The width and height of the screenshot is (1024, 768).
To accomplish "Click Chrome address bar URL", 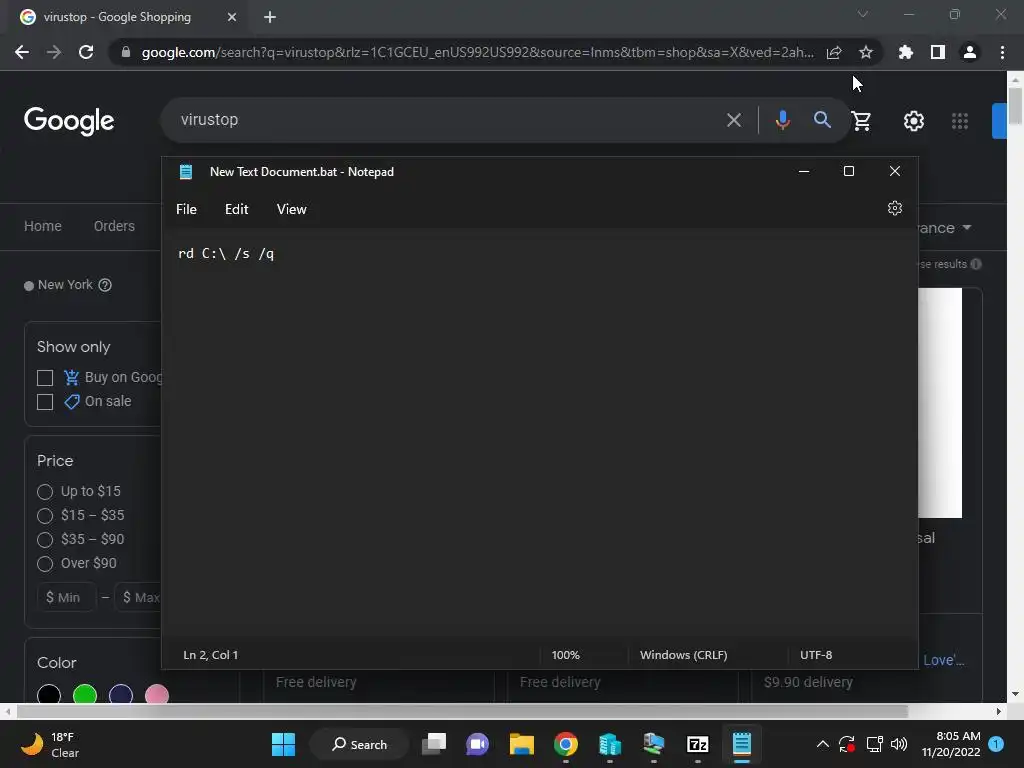I will [x=477, y=52].
